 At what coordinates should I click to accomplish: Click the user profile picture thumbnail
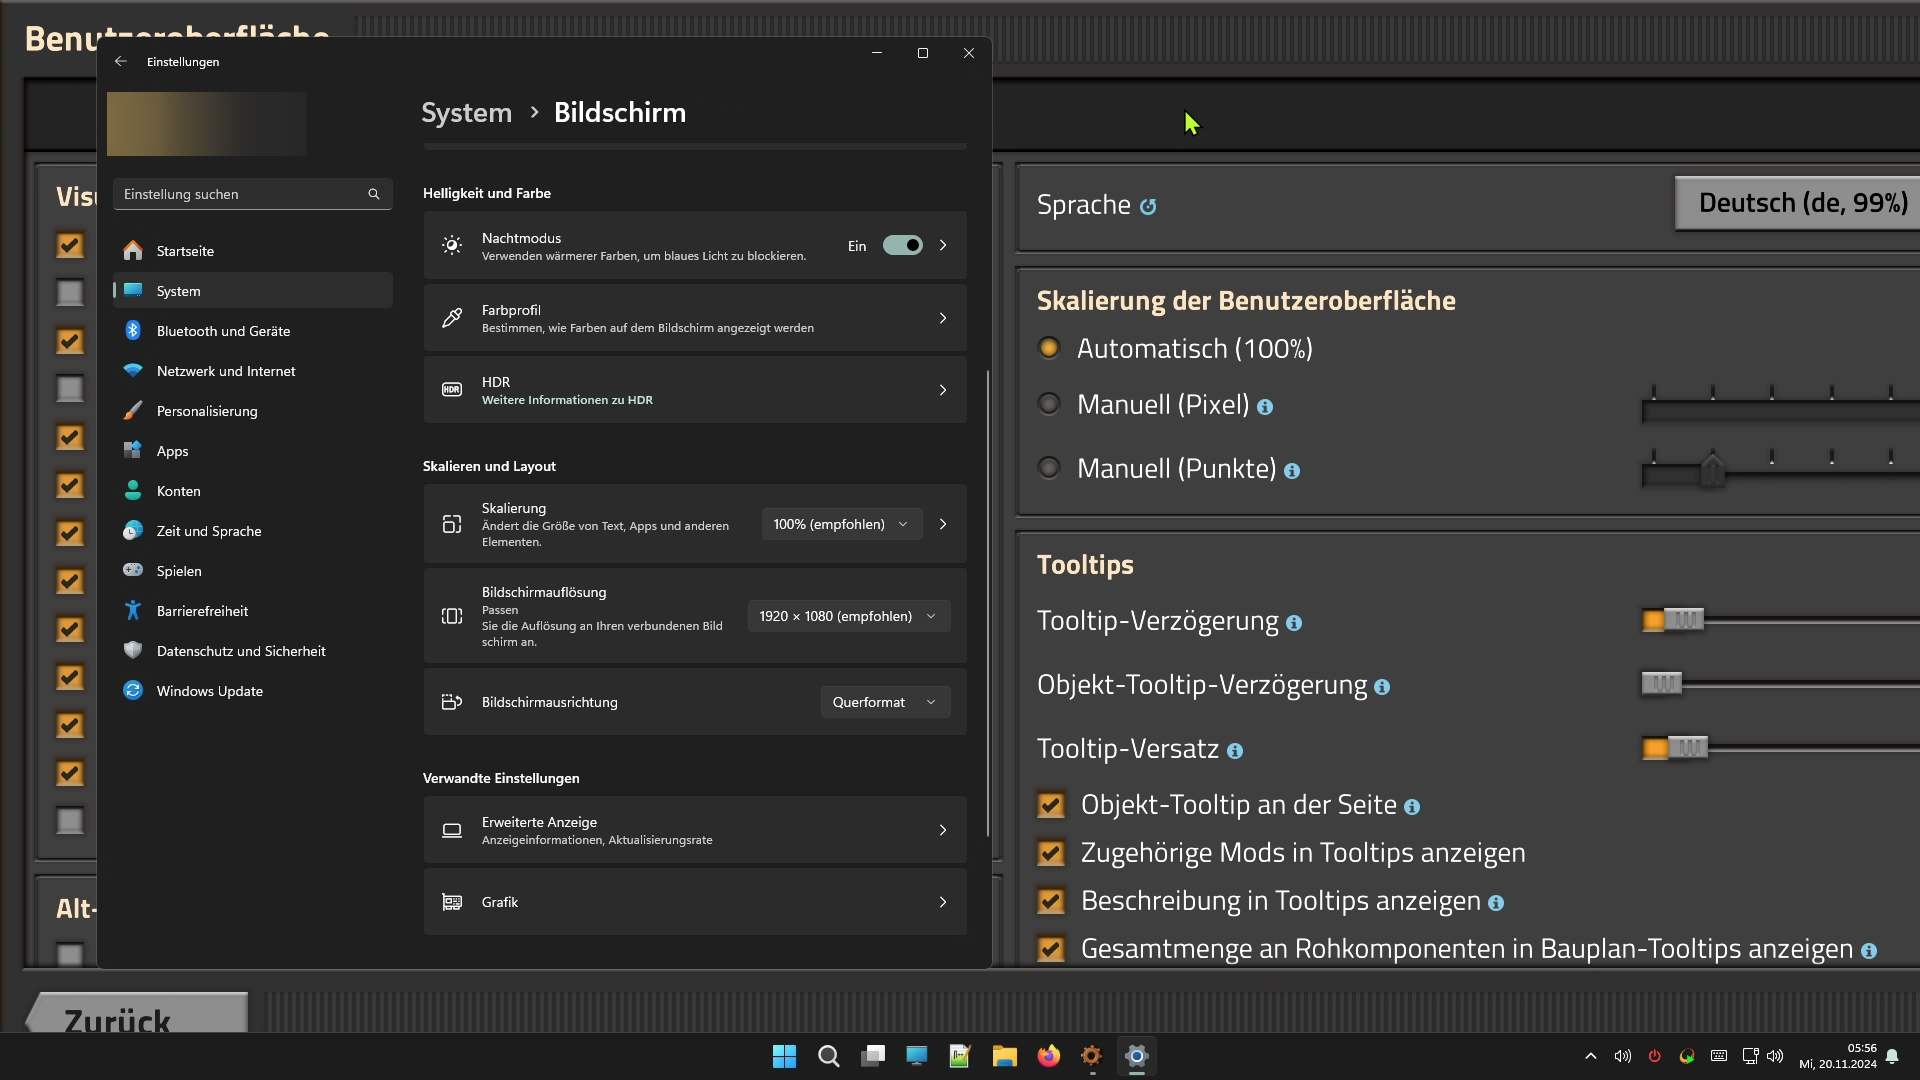click(x=207, y=125)
